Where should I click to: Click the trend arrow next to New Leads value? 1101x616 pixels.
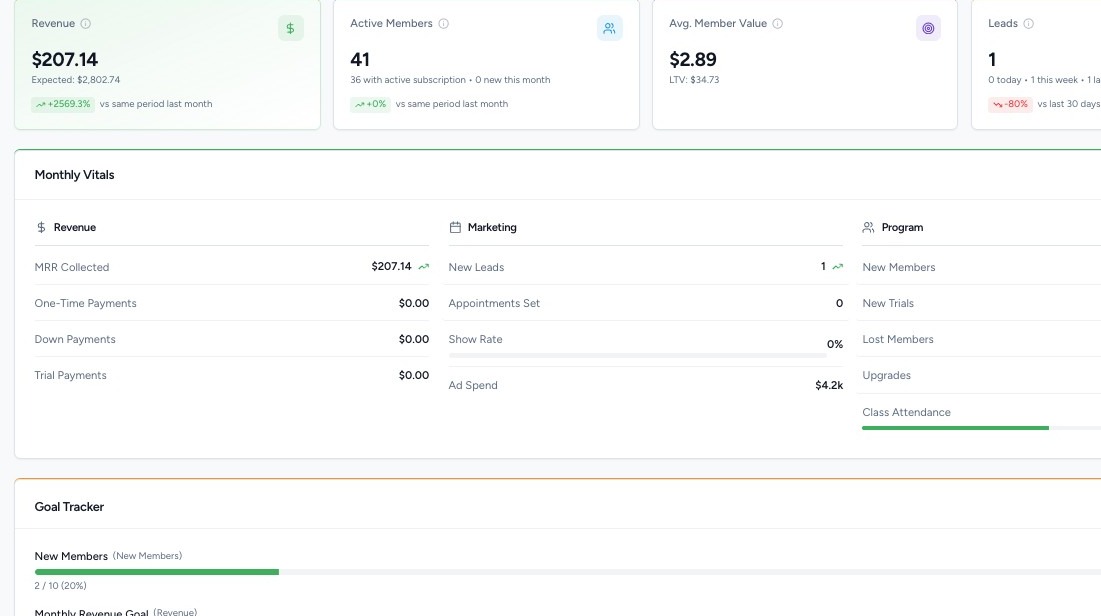[x=838, y=267]
